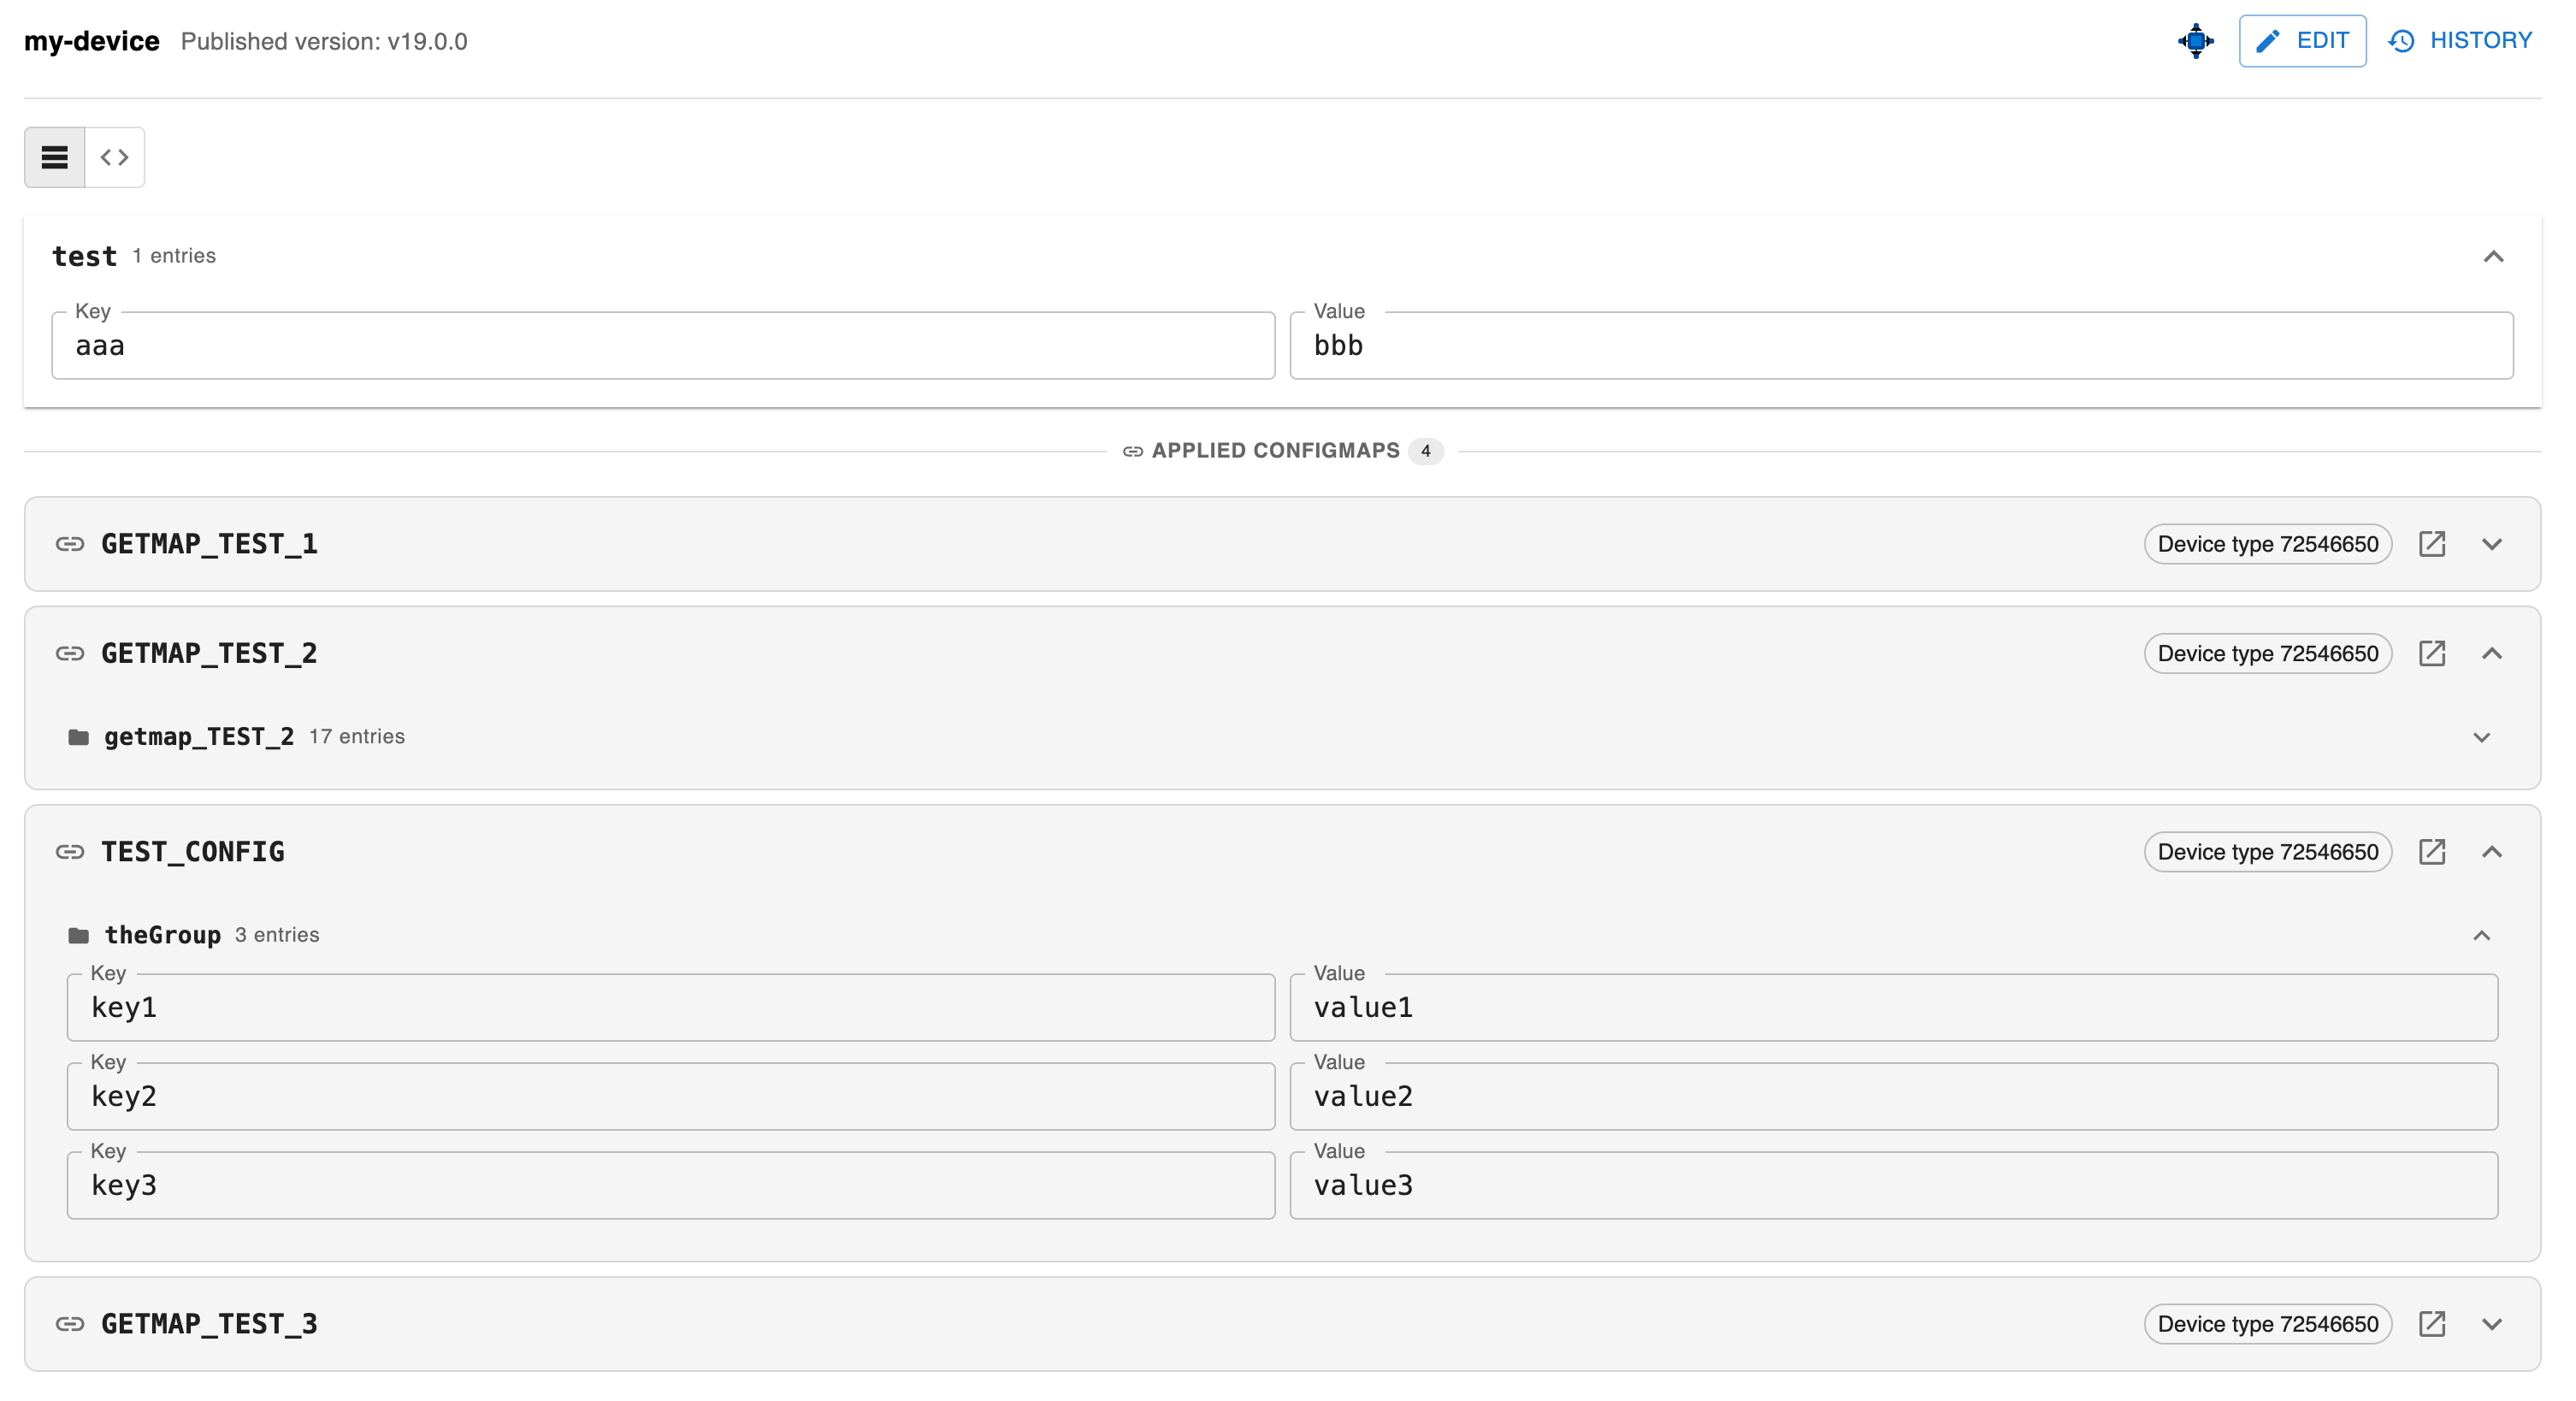Collapse the test section chevron
The image size is (2576, 1401).
(2493, 257)
